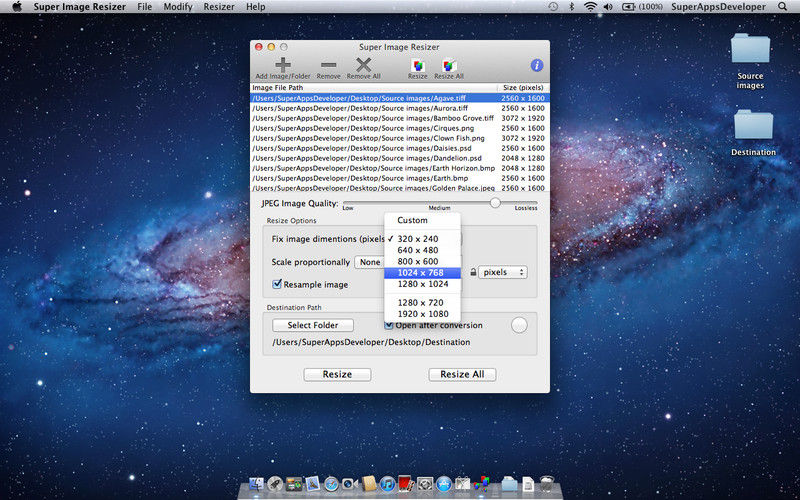Open the Apple menu
Image resolution: width=800 pixels, height=500 pixels.
[17, 7]
